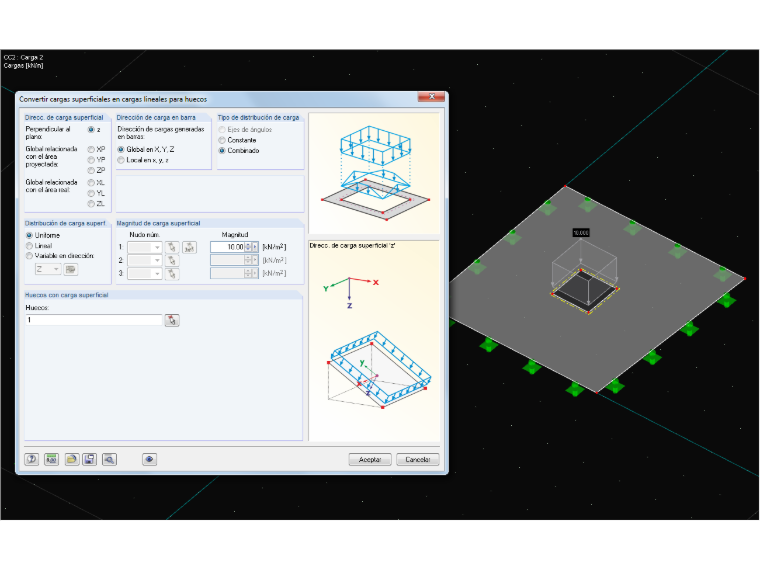This screenshot has width=760, height=570.
Task: Select 'Variable en dirección' load distribution
Action: tap(29, 255)
